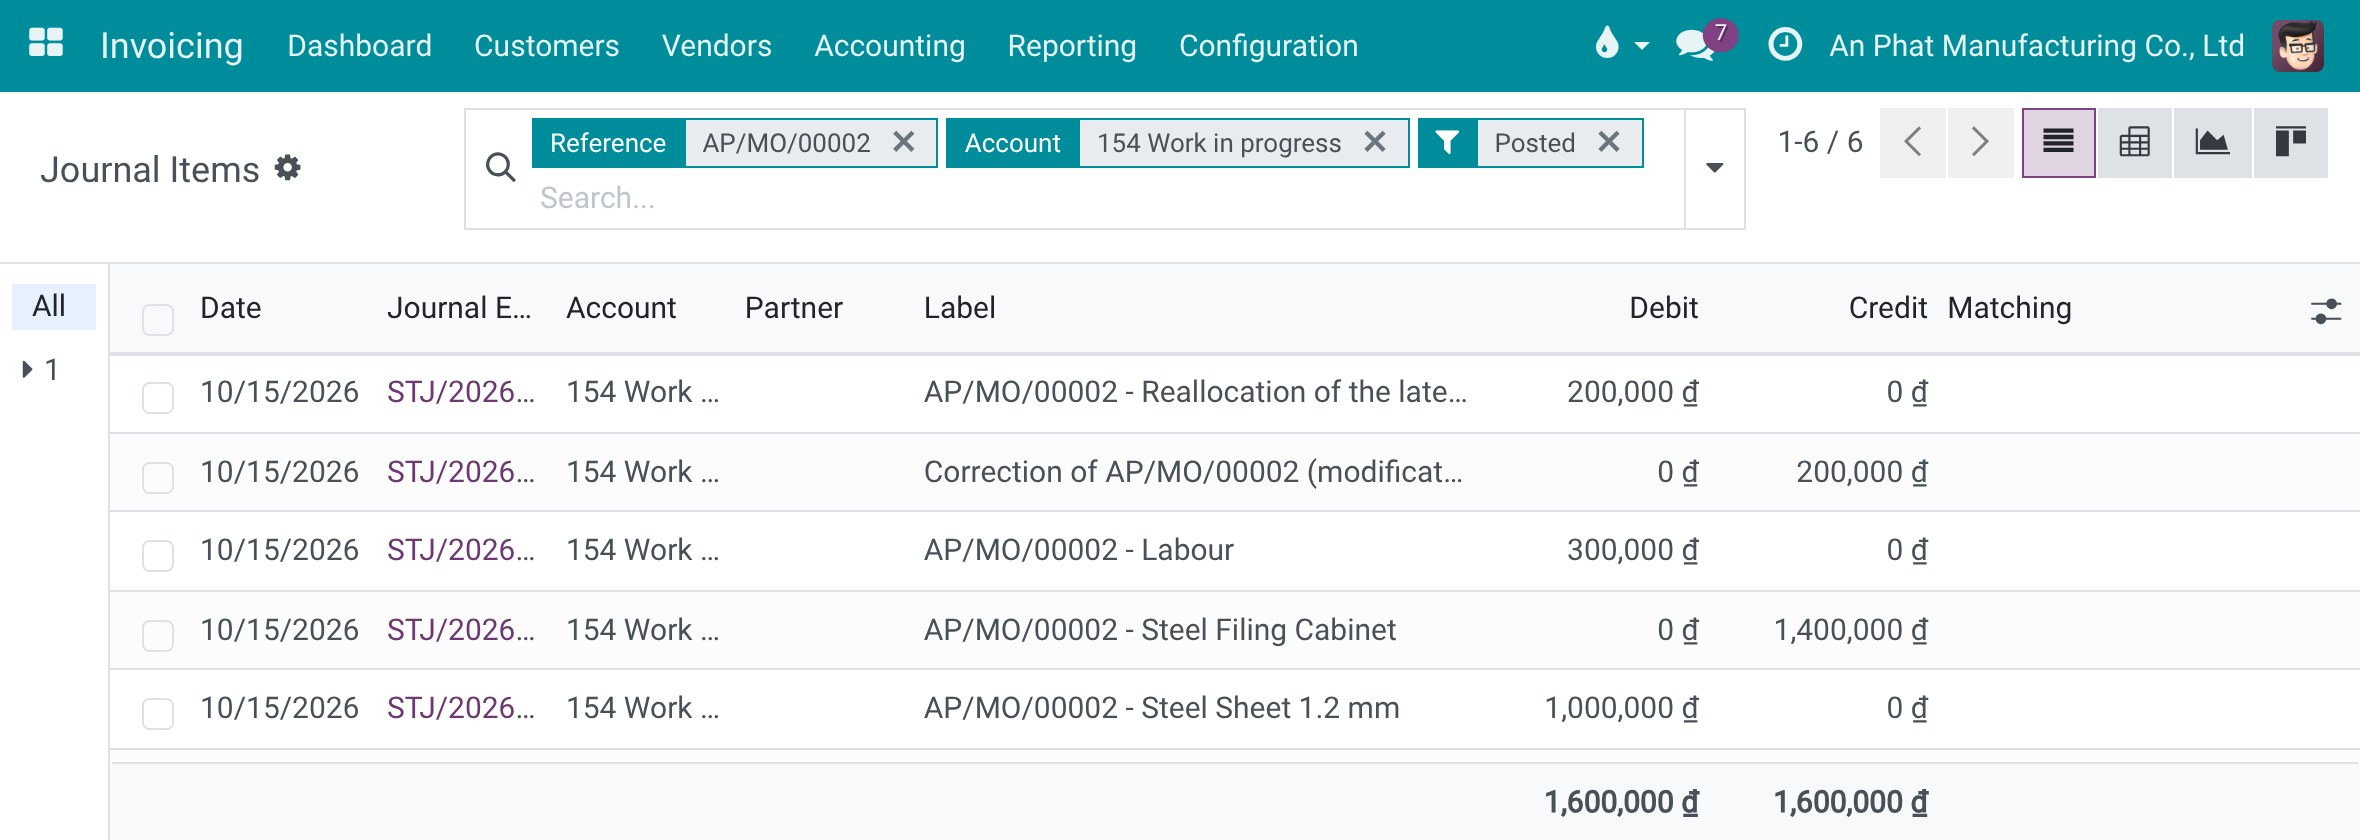2360x840 pixels.
Task: Click the Journal Items gear settings icon
Action: 288,168
